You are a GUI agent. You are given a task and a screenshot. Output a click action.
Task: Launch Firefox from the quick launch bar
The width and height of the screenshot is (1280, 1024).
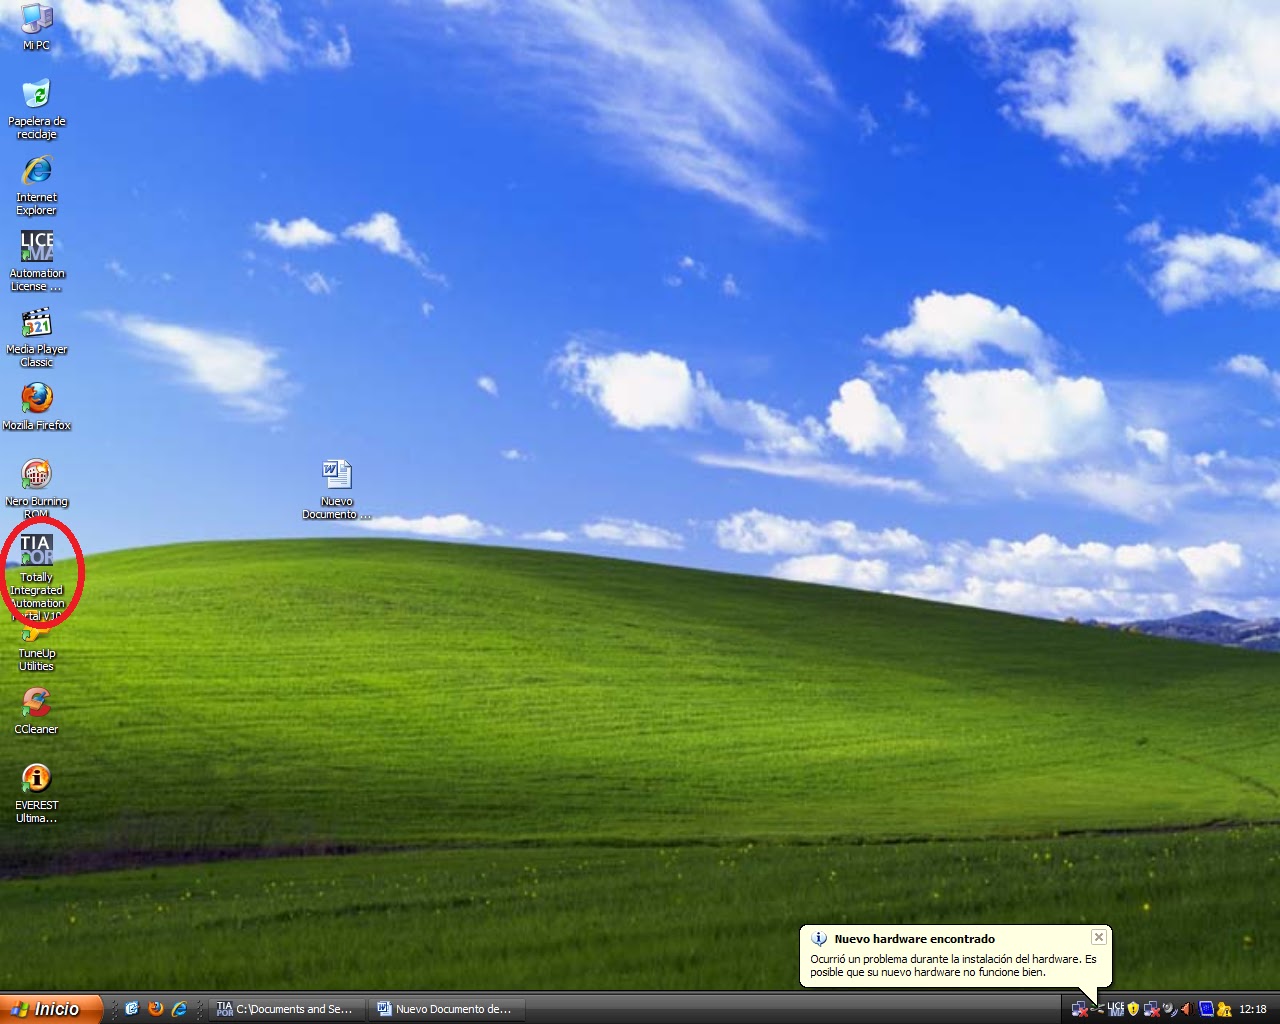(155, 1009)
